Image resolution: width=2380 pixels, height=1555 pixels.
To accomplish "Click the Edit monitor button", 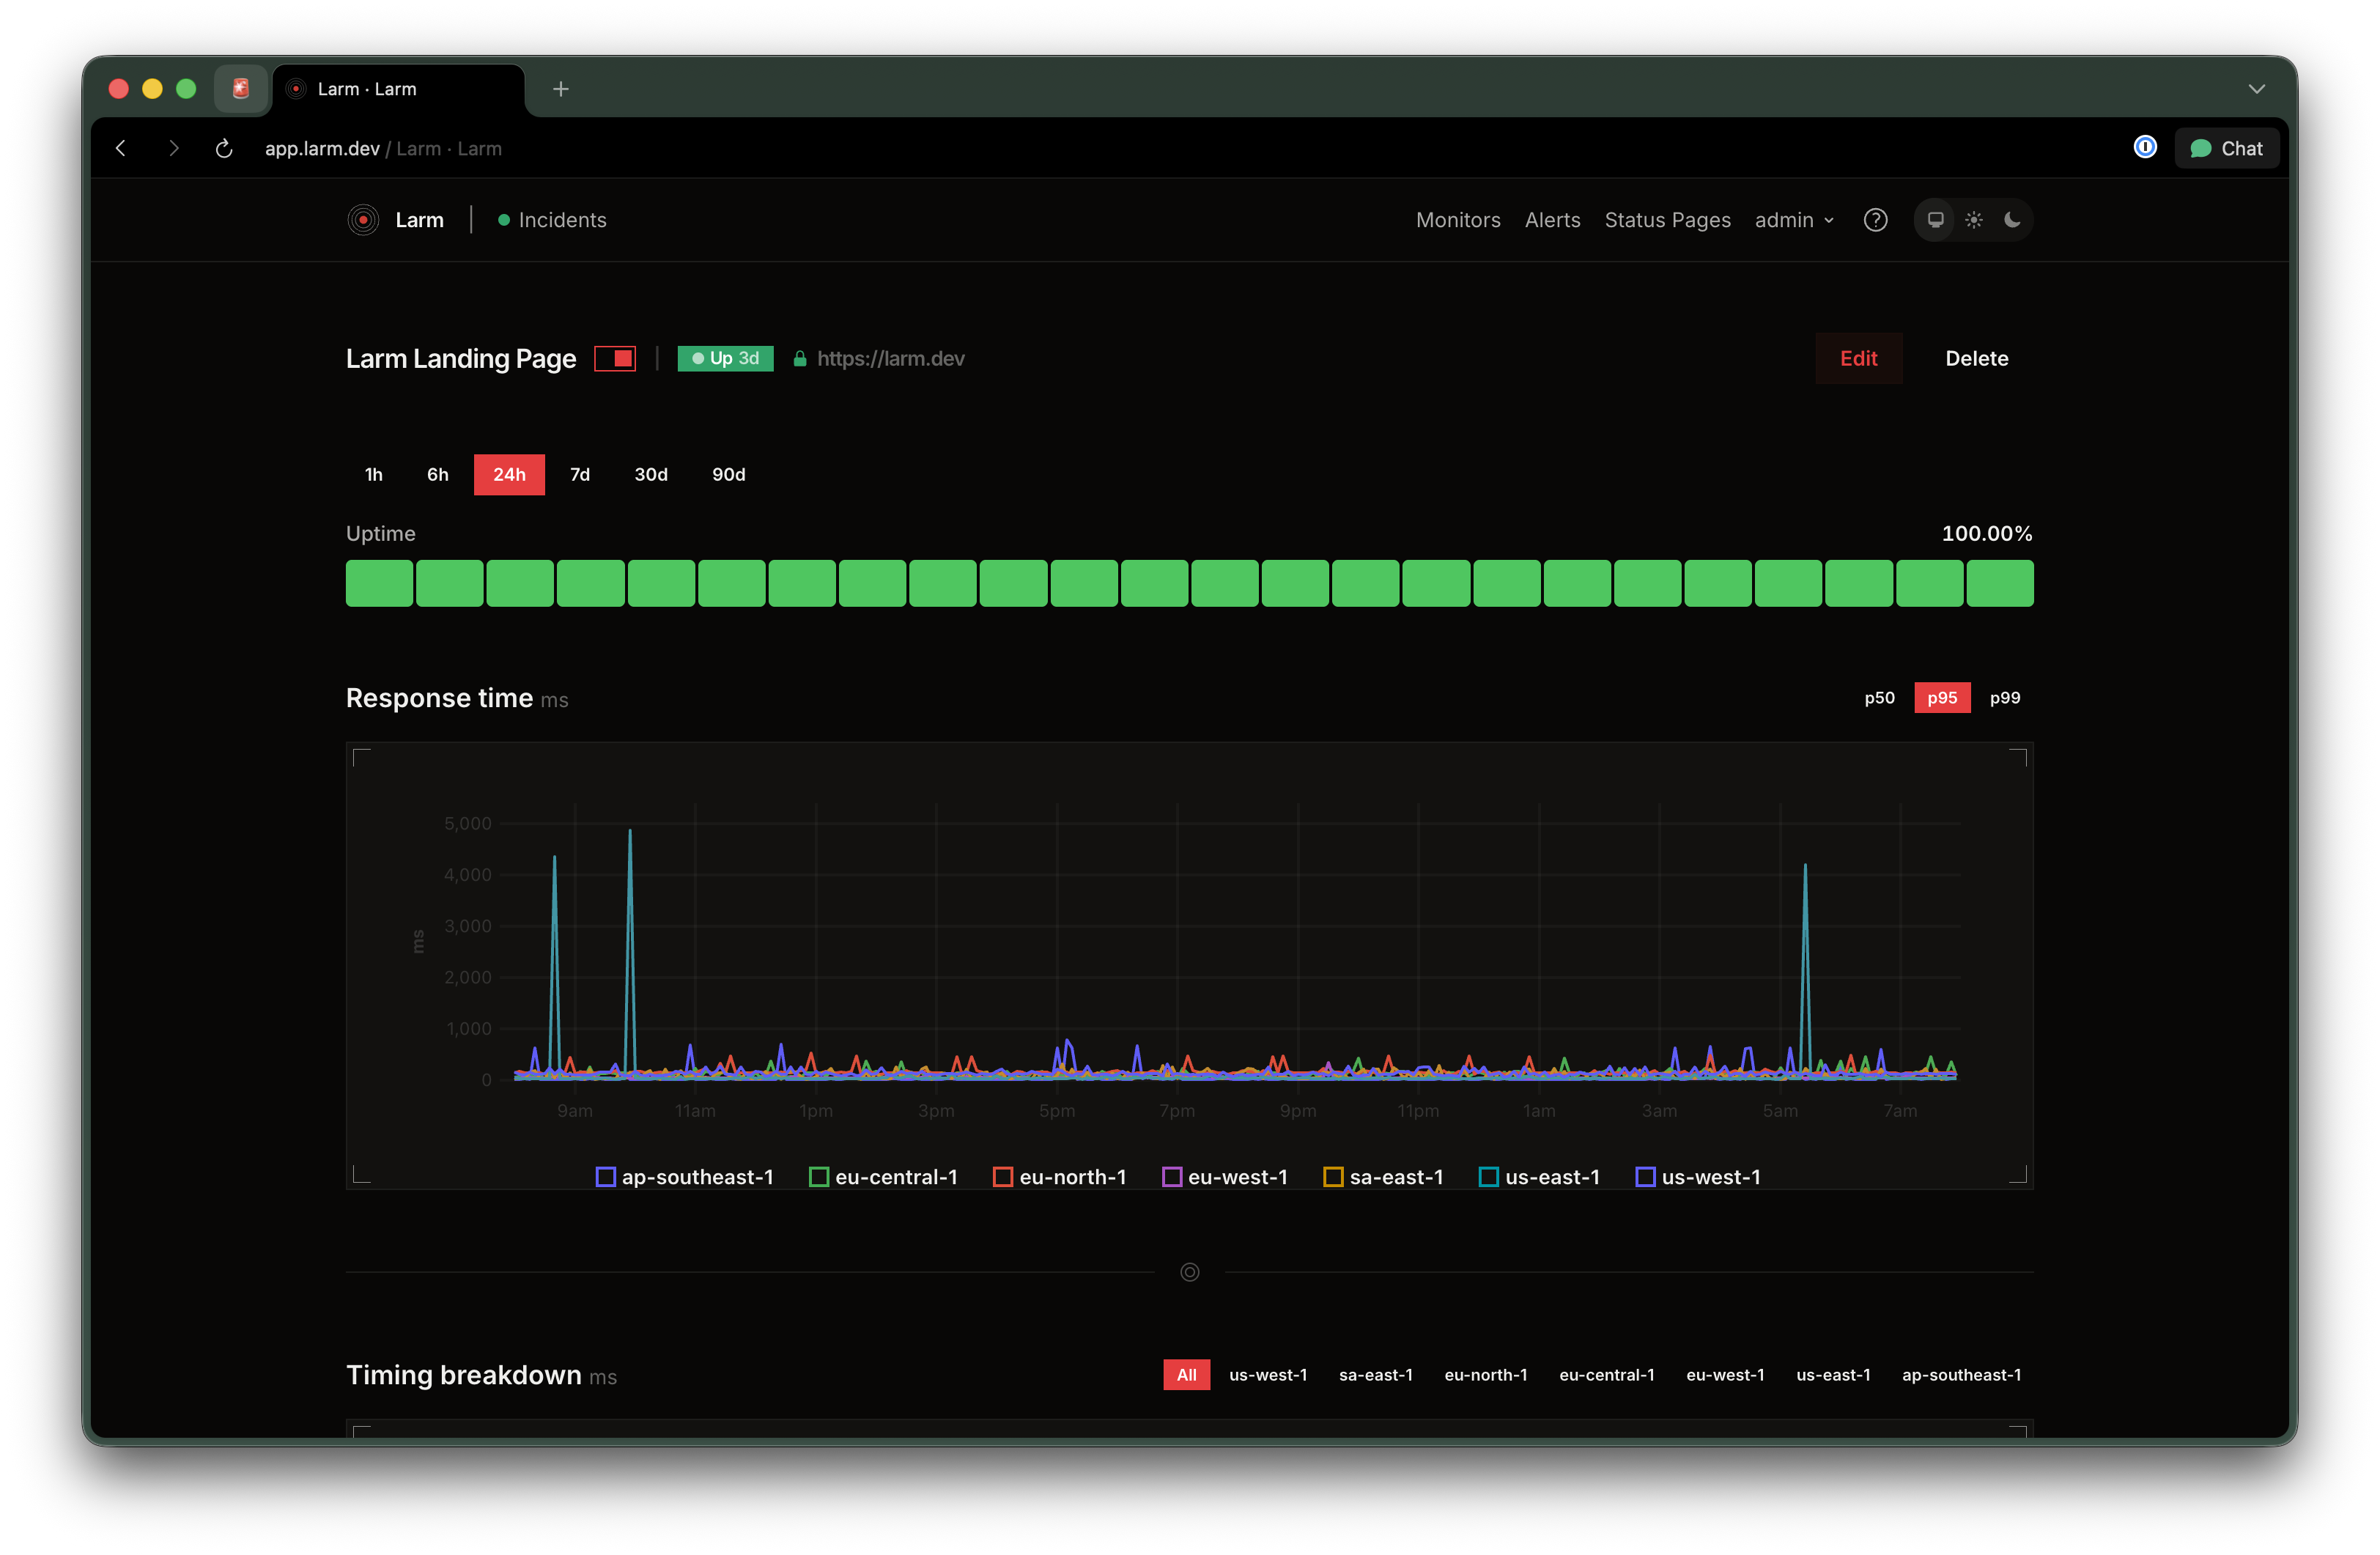I will coord(1858,358).
